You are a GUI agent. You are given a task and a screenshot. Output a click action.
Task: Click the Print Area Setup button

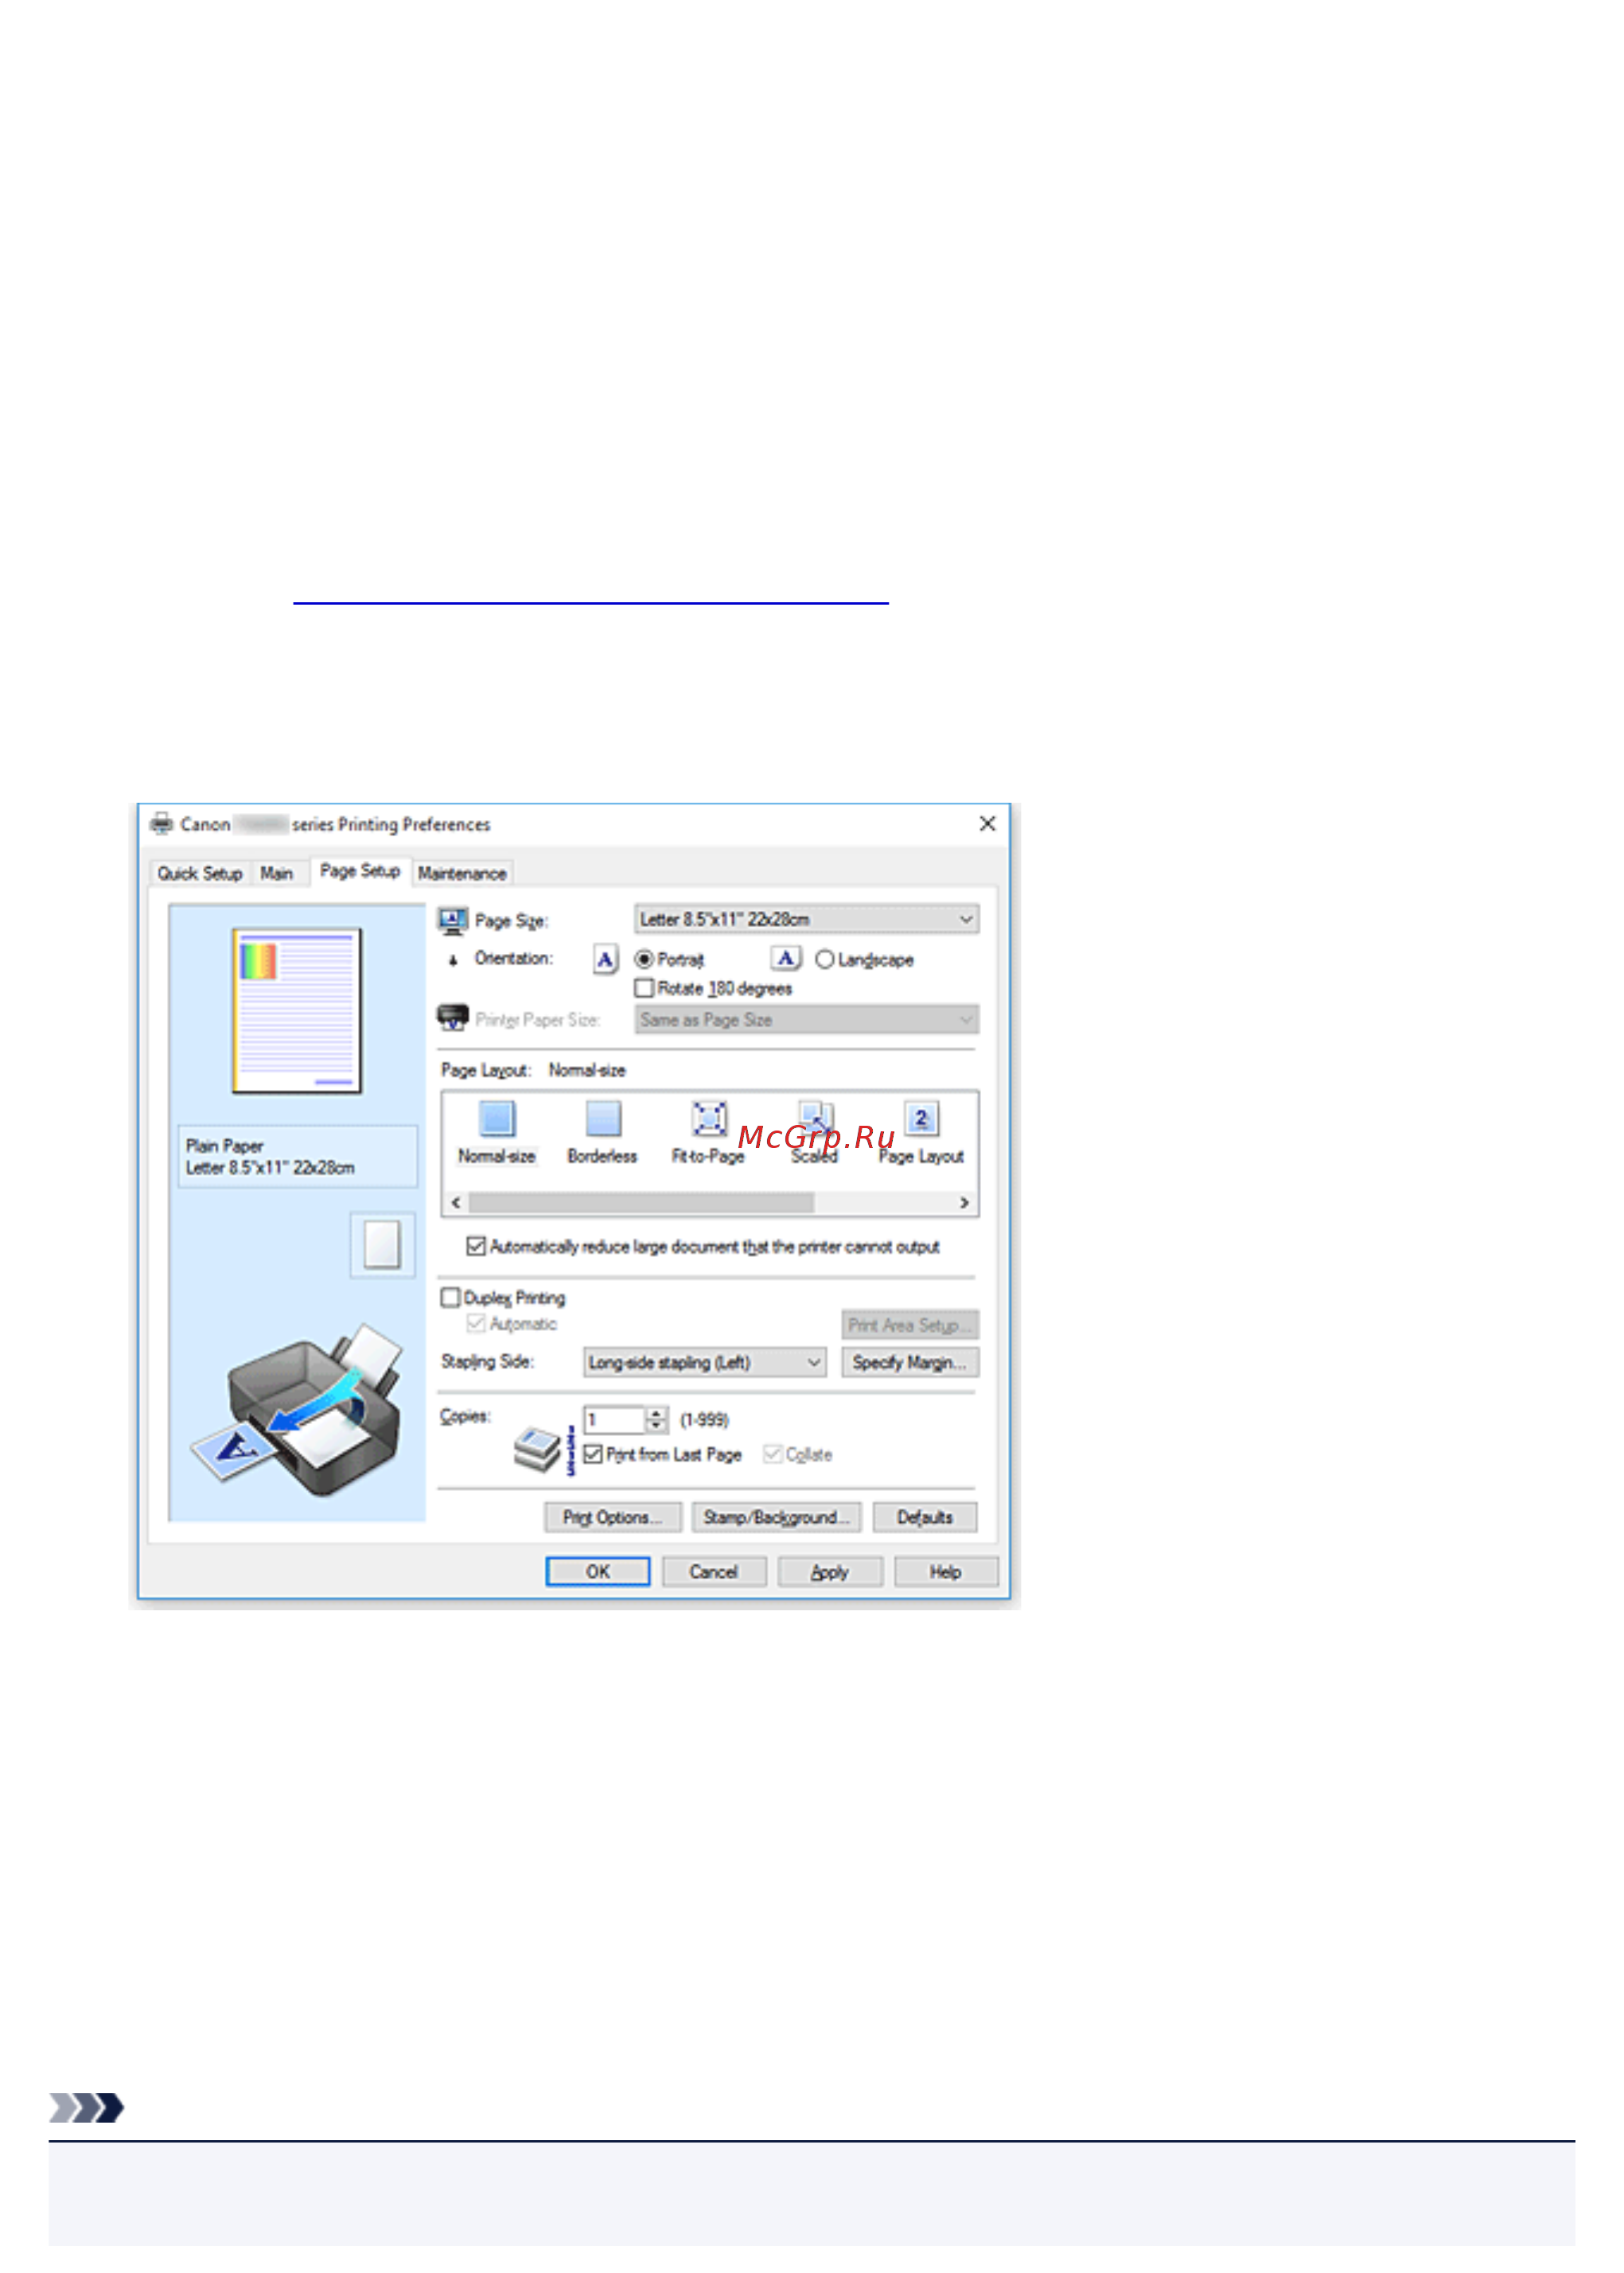click(x=910, y=1326)
